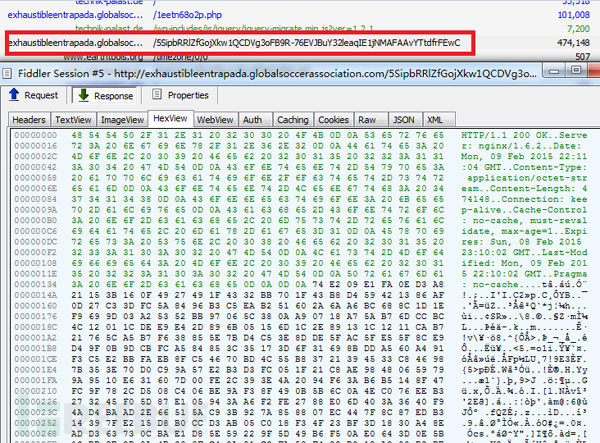
Task: Click the blue up-arrow Request icon
Action: pyautogui.click(x=14, y=94)
